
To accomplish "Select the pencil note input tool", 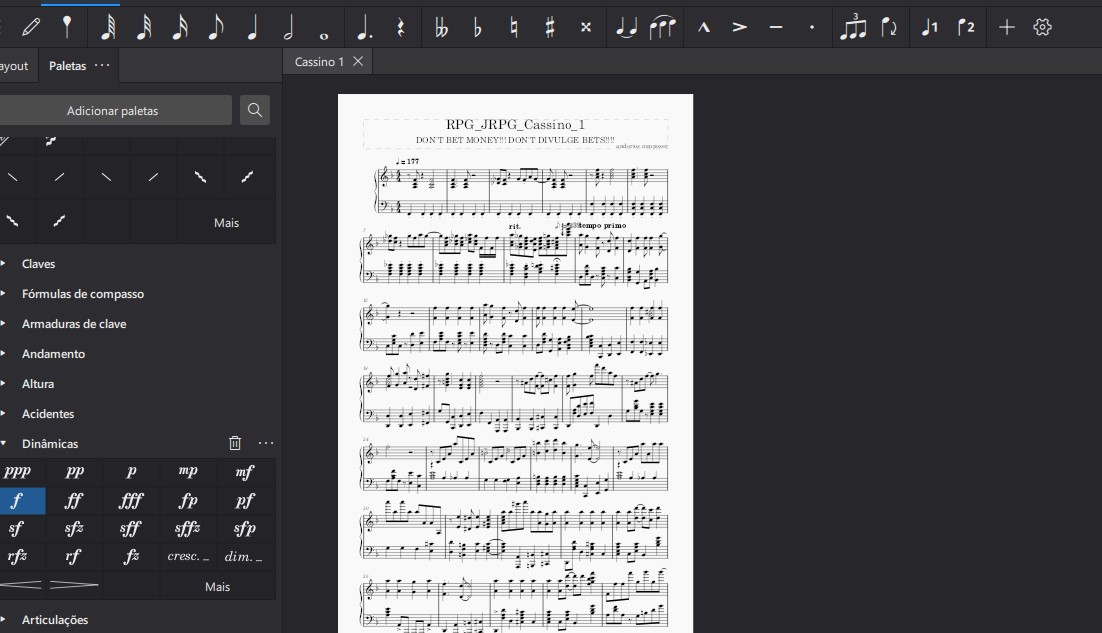I will point(31,27).
